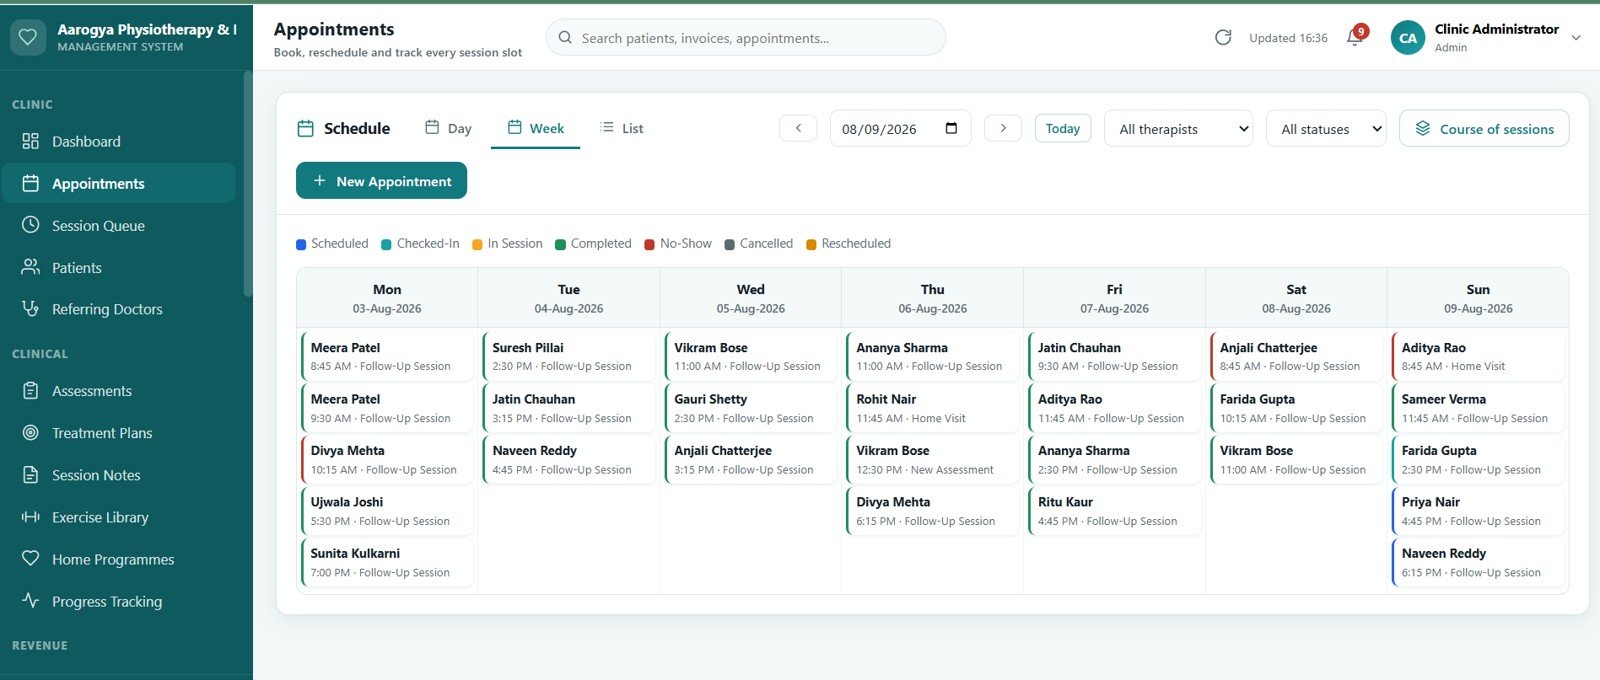Click the Home Programmes heart icon

(x=31, y=559)
